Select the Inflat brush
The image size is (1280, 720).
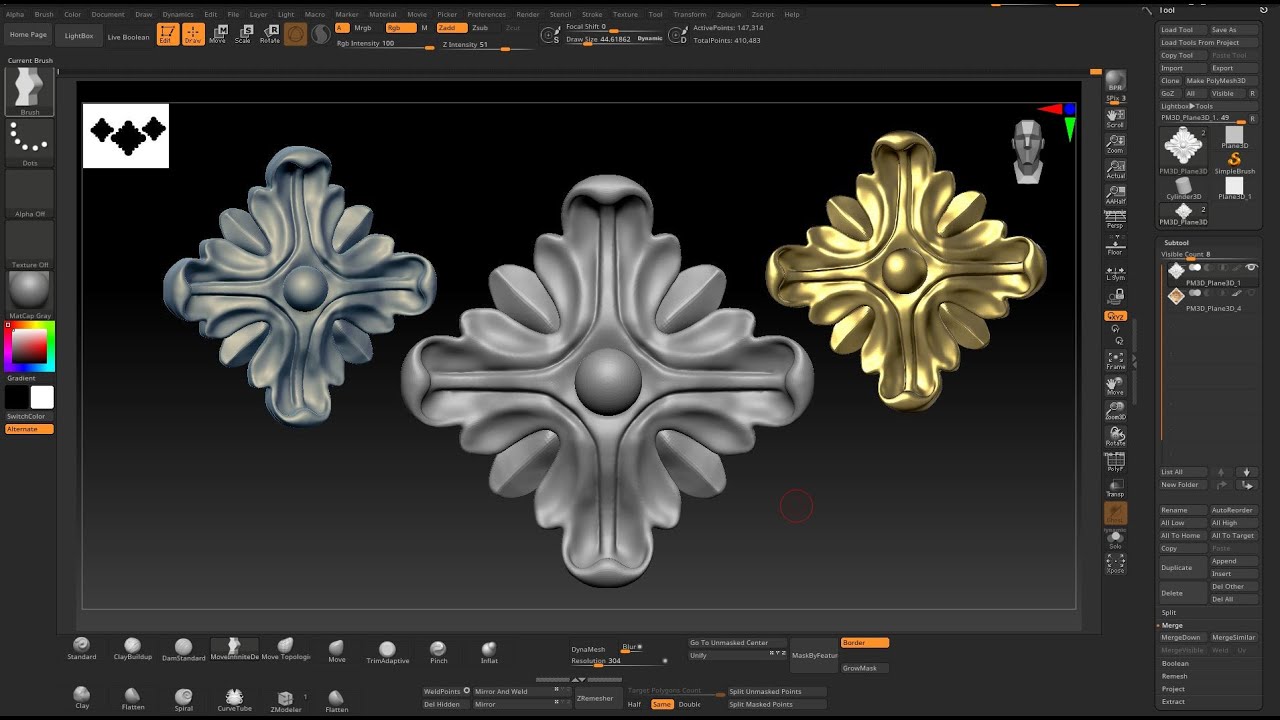(x=489, y=652)
